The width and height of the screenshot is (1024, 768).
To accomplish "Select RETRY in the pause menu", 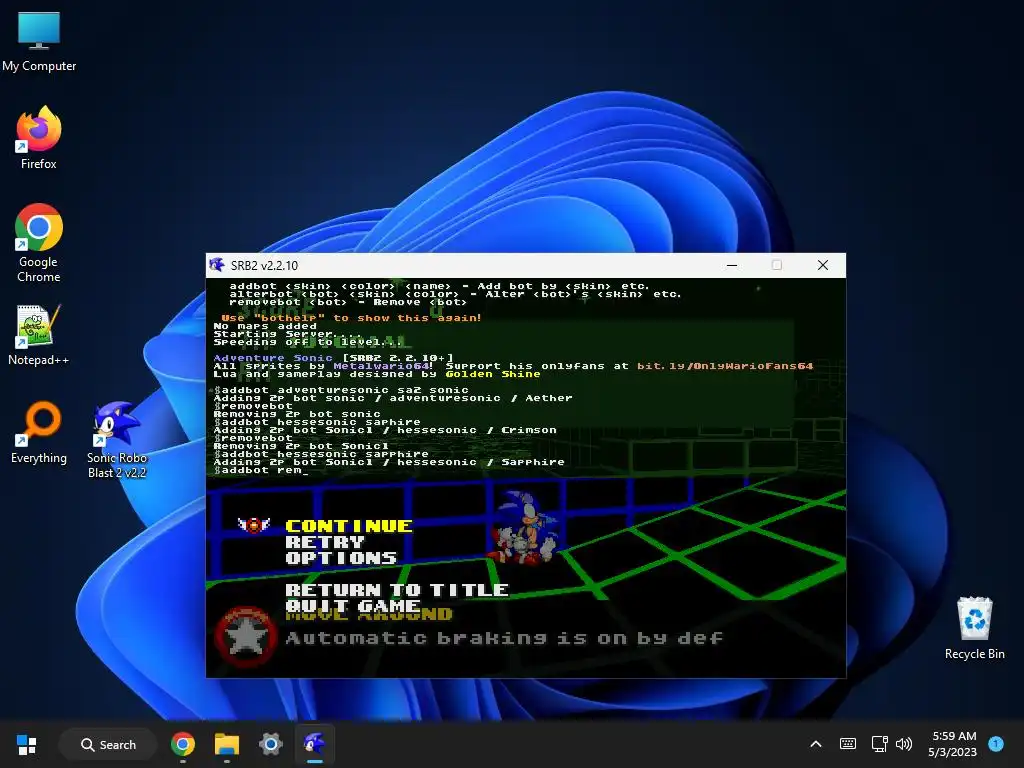I will (325, 542).
